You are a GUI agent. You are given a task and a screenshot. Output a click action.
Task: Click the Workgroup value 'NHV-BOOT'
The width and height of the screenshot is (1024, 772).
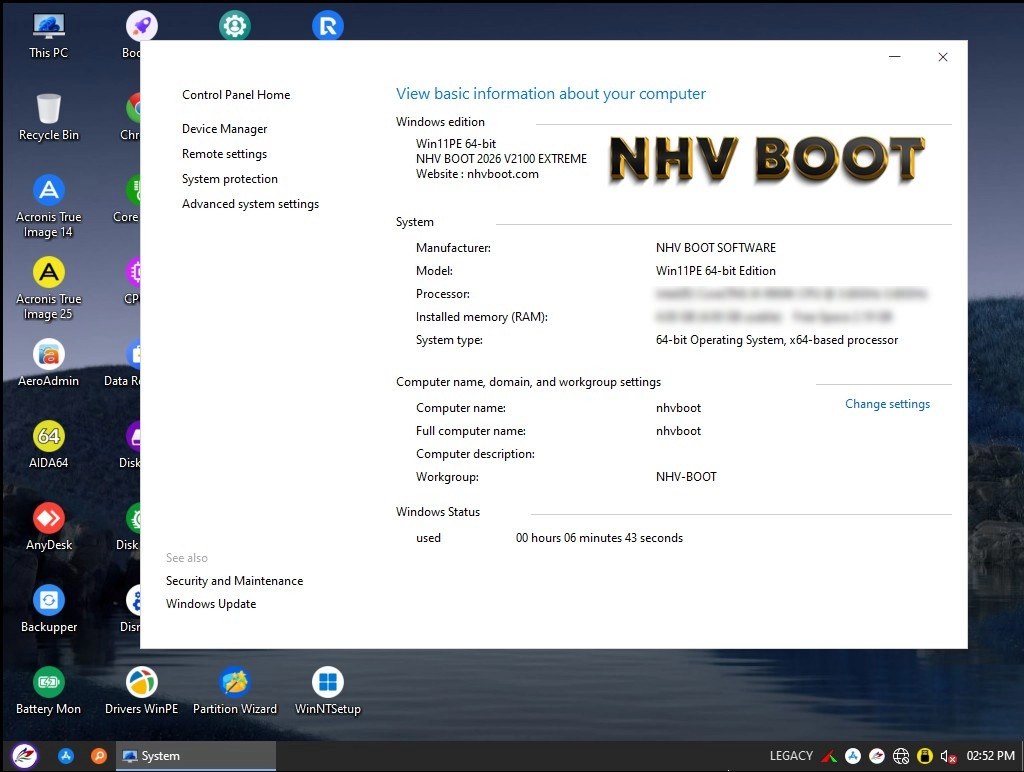[686, 477]
